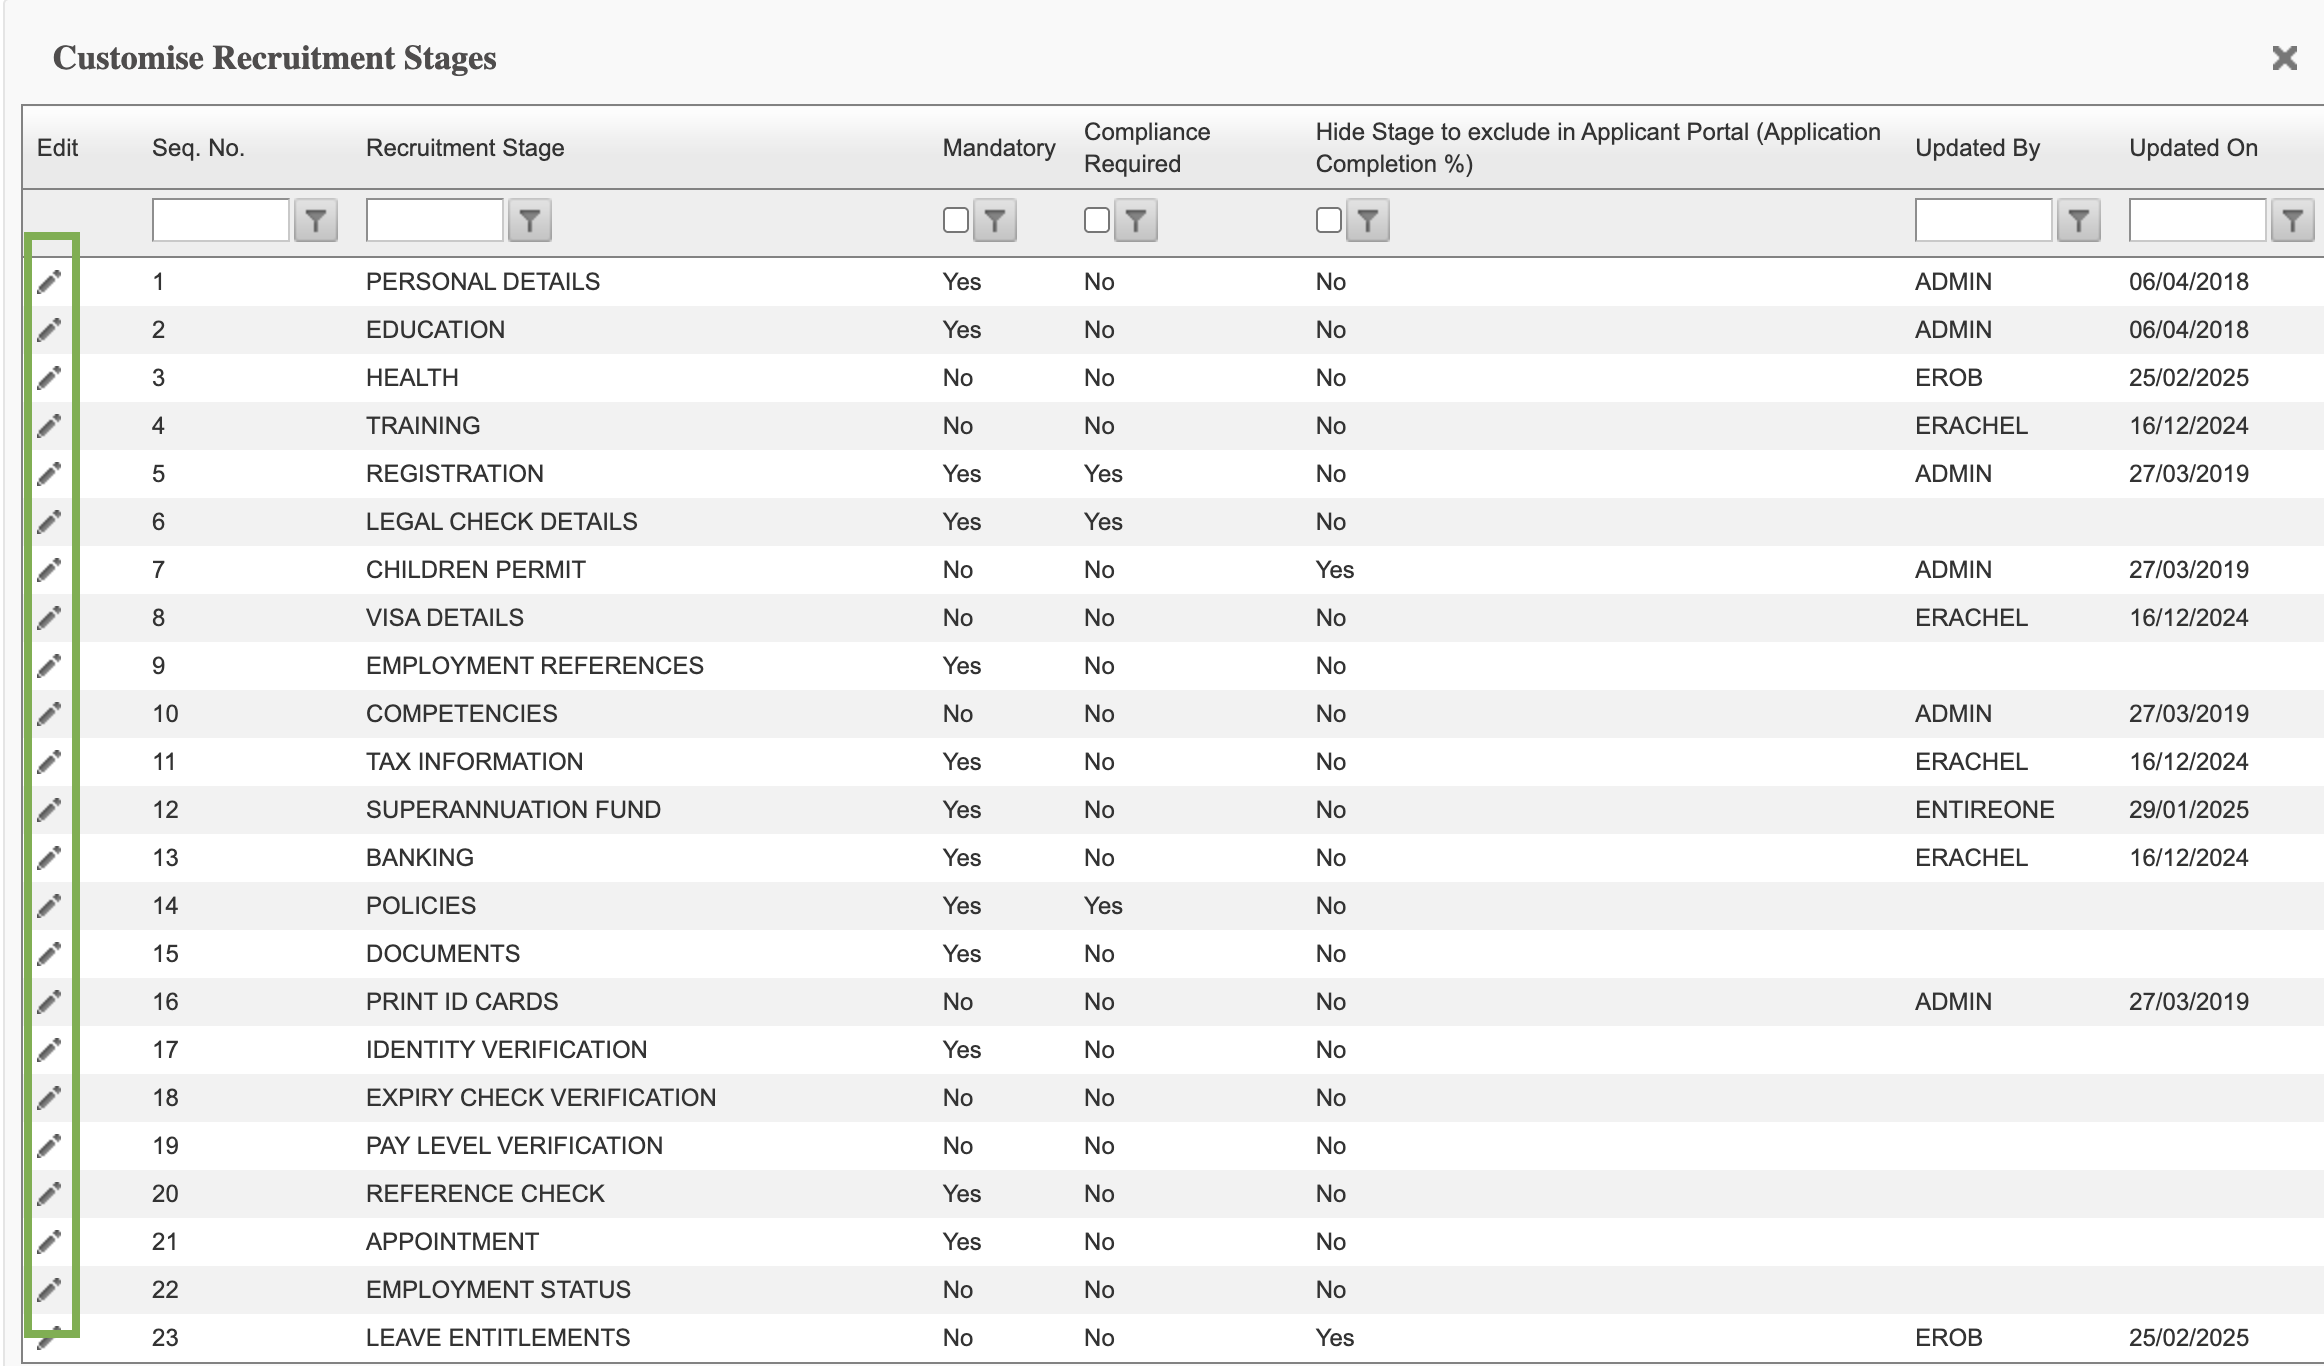This screenshot has width=2324, height=1366.
Task: Click the EXPIRY CHECK VERIFICATION stage name
Action: click(541, 1098)
